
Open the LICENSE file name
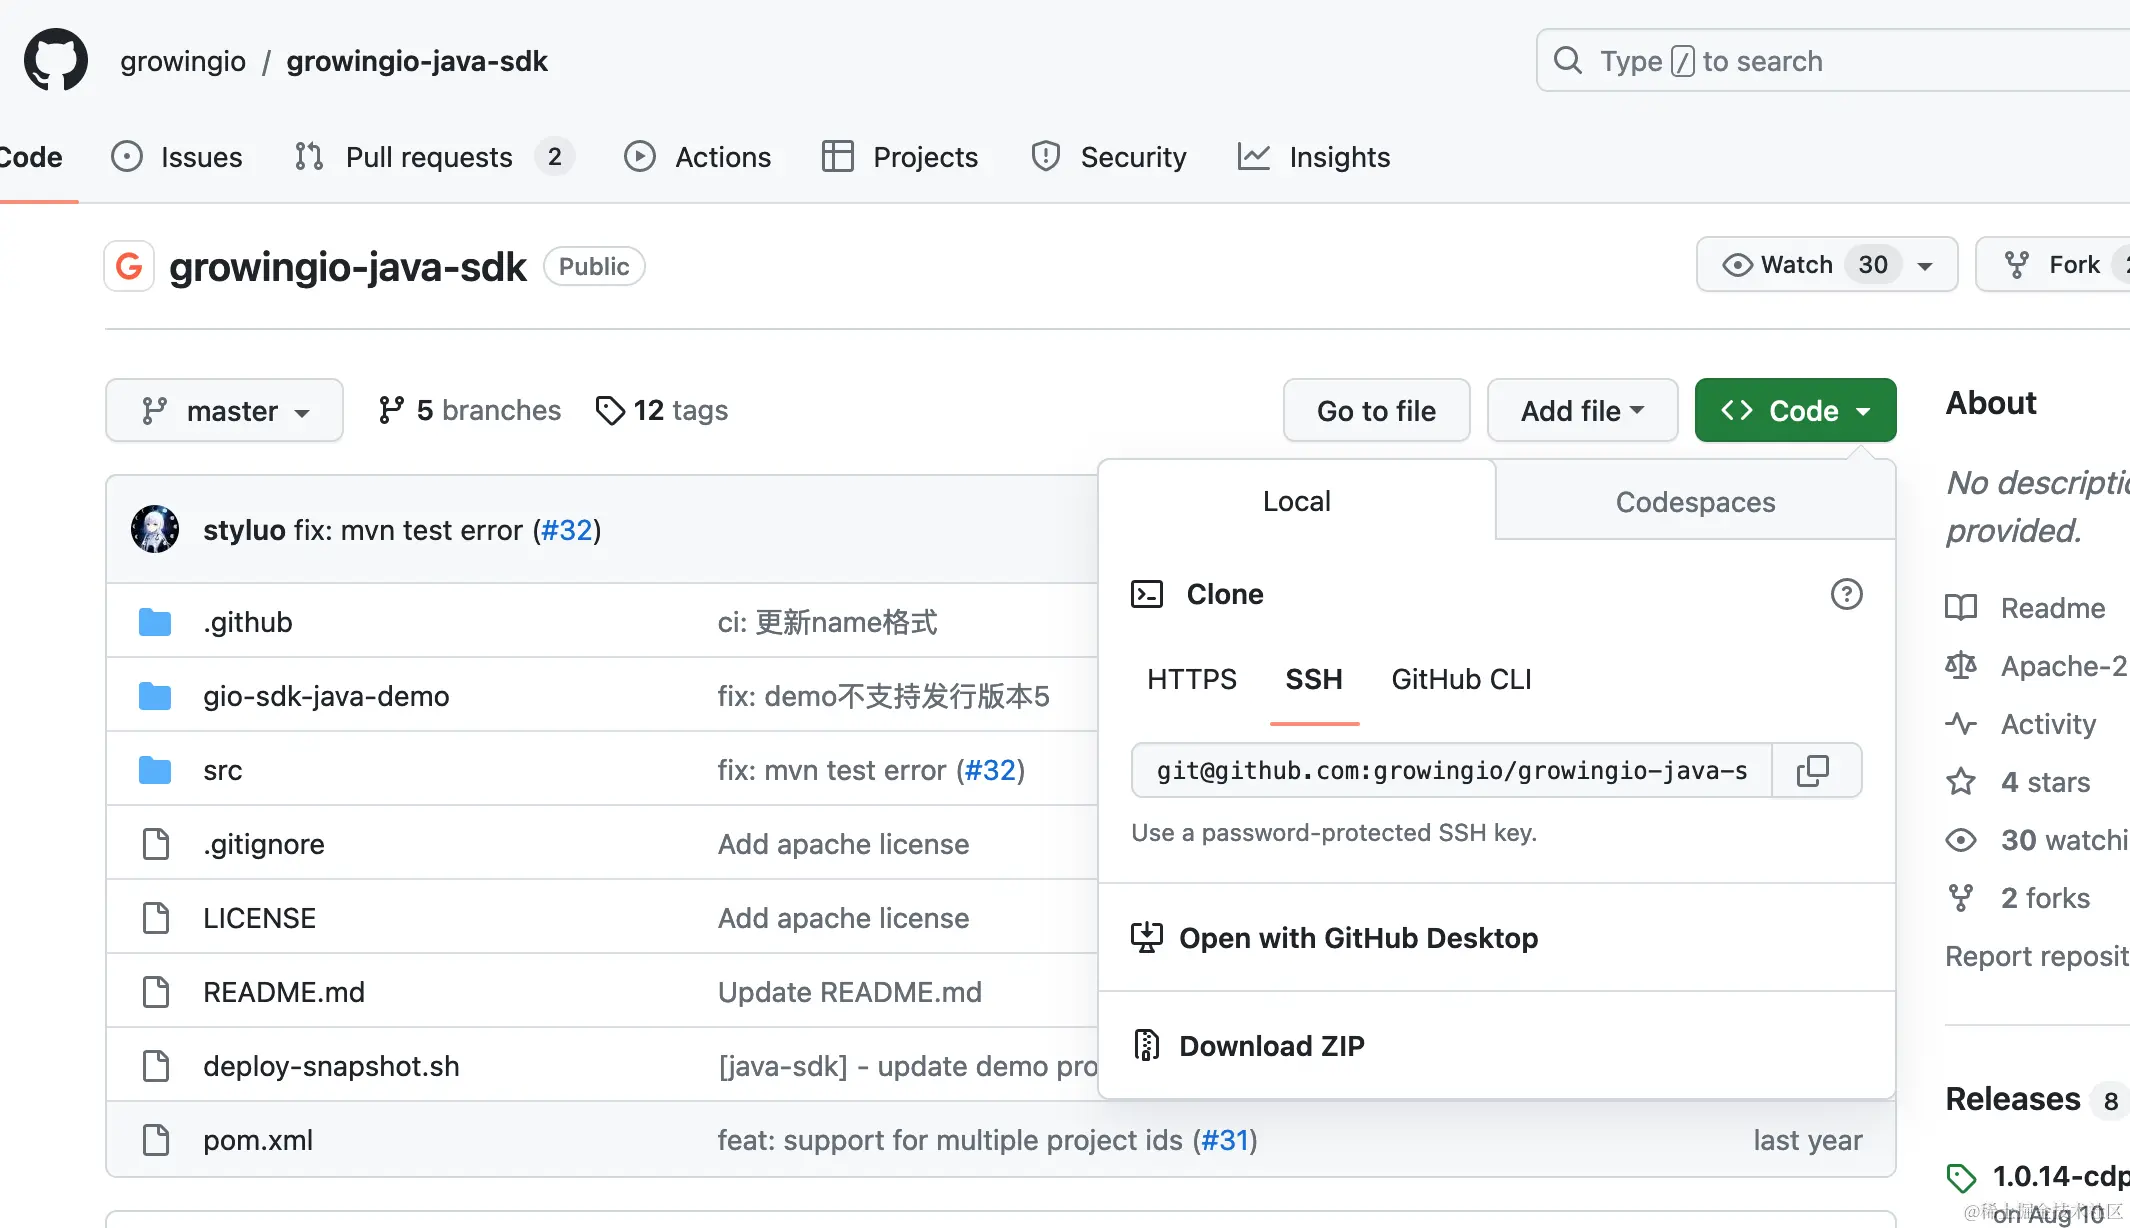(259, 918)
